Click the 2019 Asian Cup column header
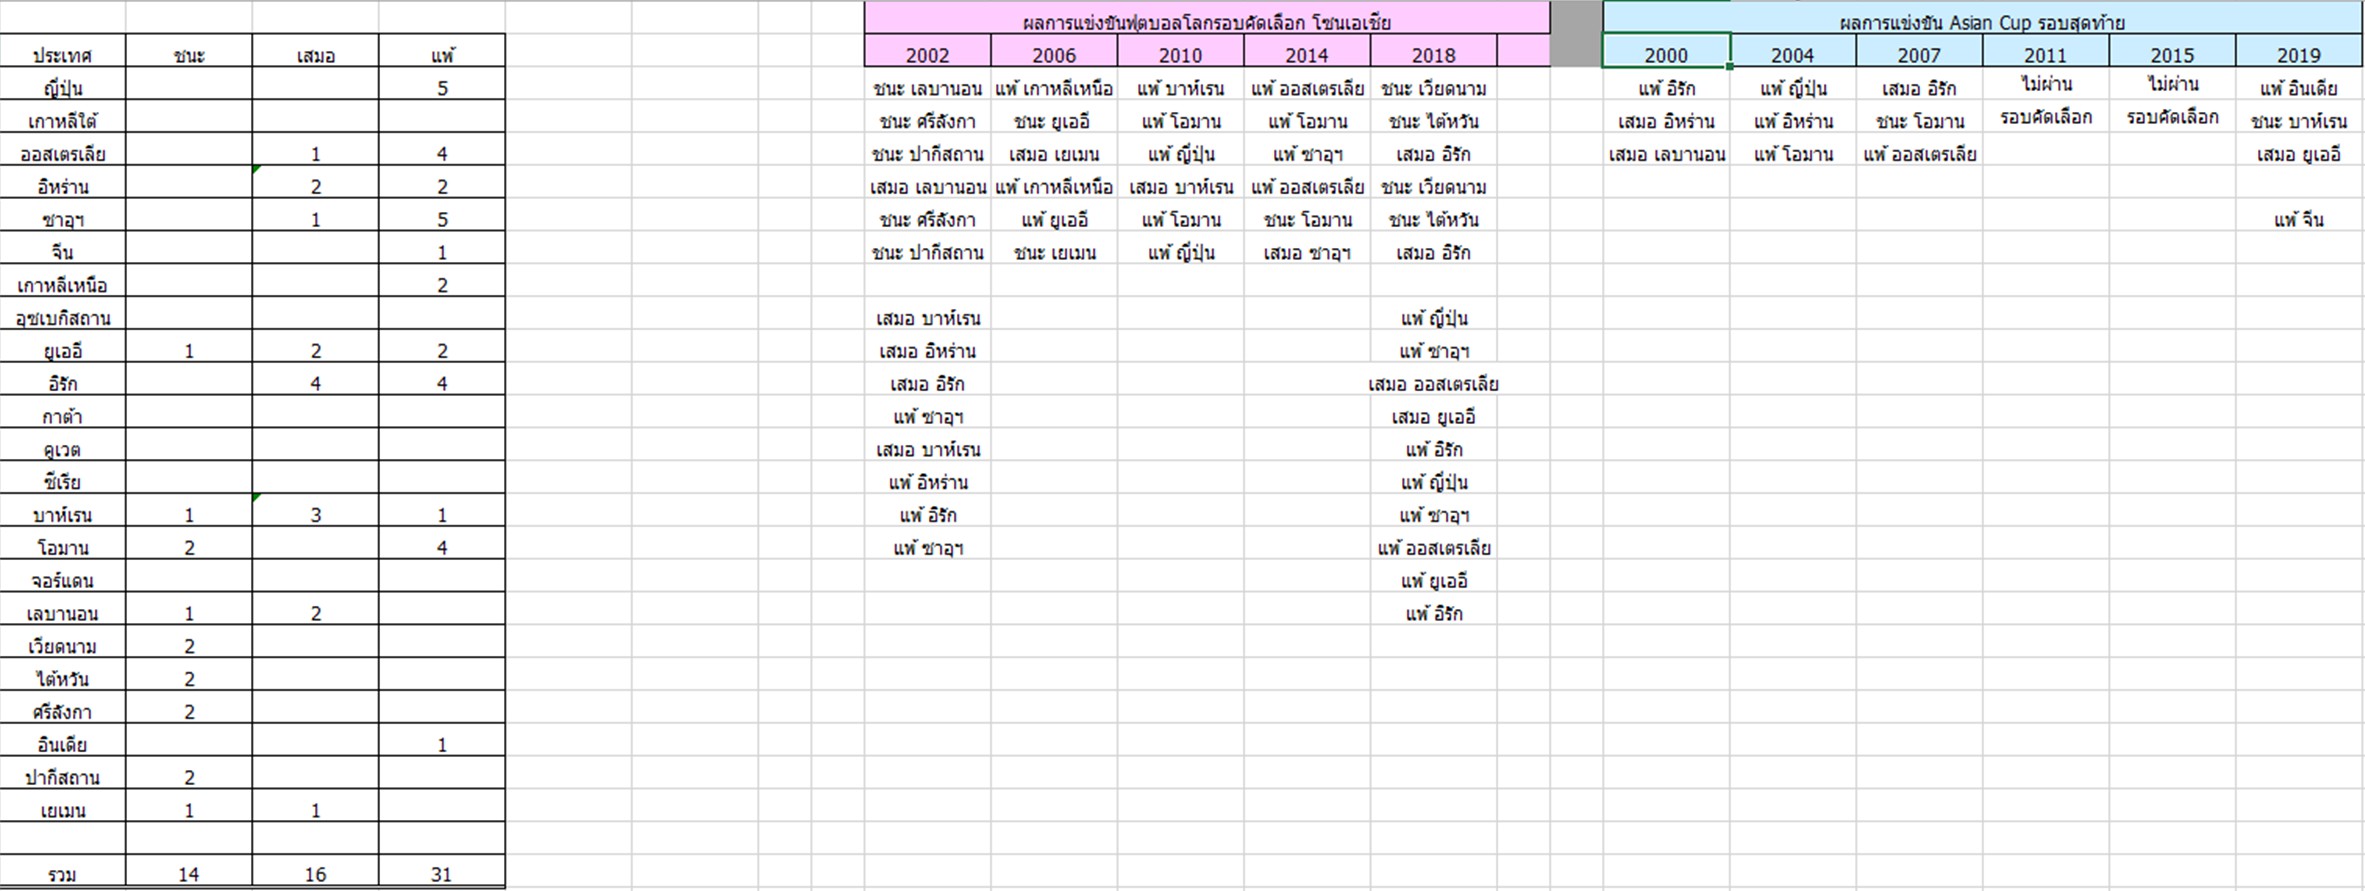2365x891 pixels. pos(2298,55)
